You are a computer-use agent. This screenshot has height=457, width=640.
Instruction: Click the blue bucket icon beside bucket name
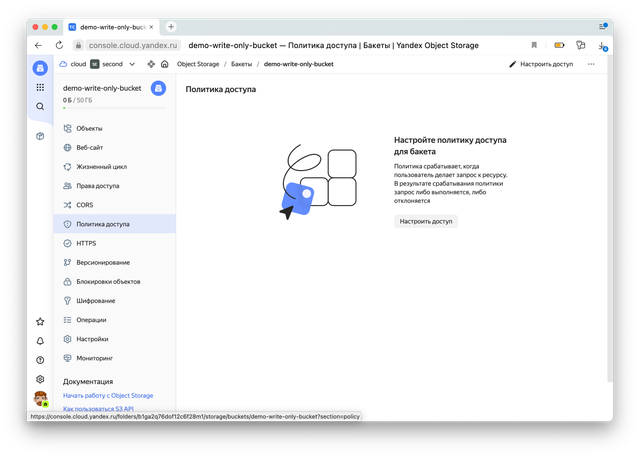[x=157, y=88]
